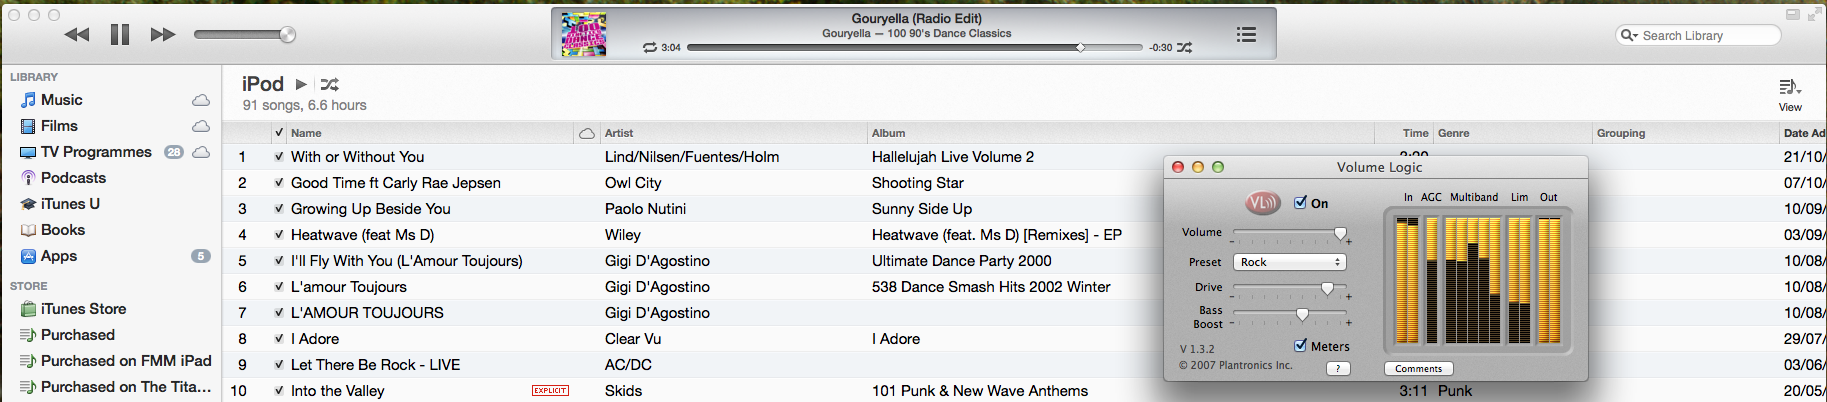Open the Preset dropdown showing Rock
Image resolution: width=1827 pixels, height=402 pixels.
click(1289, 262)
